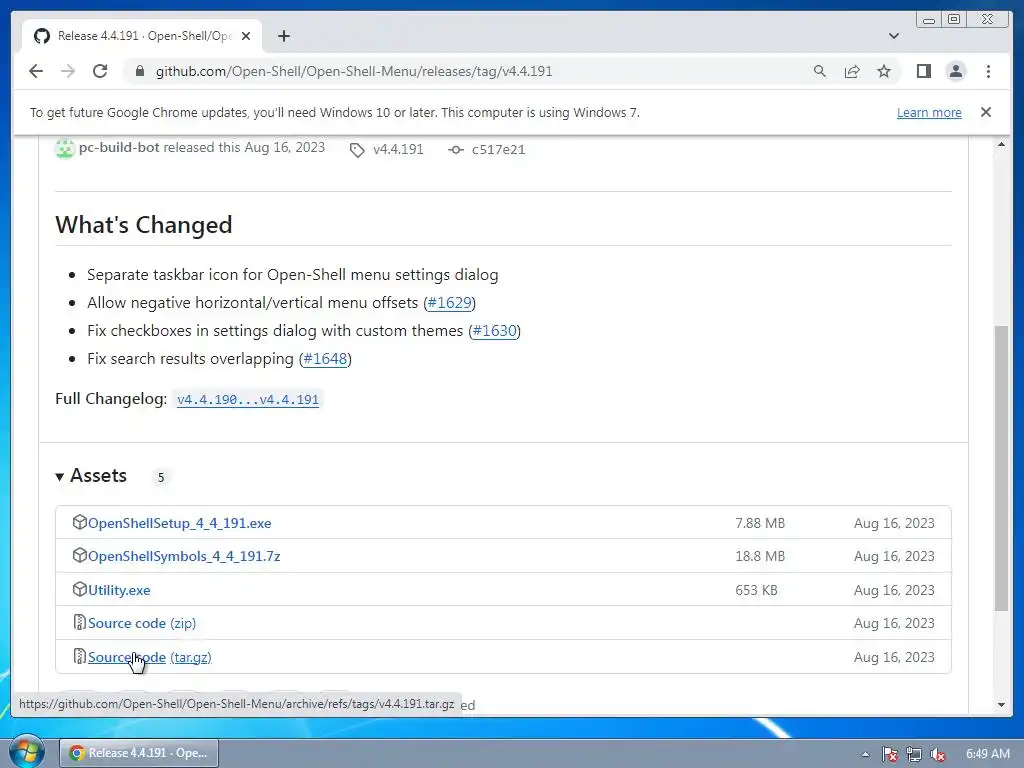Image resolution: width=1024 pixels, height=768 pixels.
Task: Click the package icon beside OpenShellSymbols_4_4_191.7z
Action: tap(80, 556)
